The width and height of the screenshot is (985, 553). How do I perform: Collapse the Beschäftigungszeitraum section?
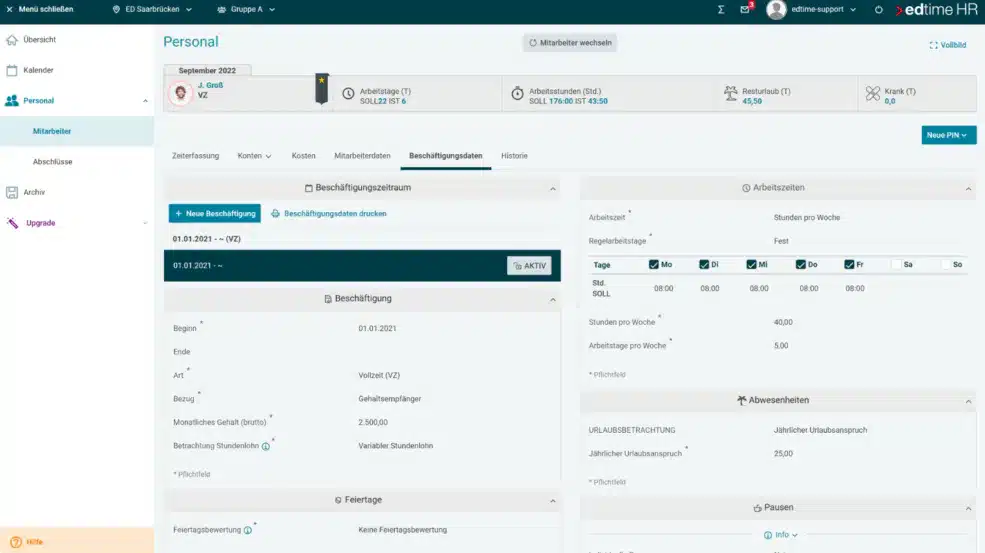click(553, 189)
